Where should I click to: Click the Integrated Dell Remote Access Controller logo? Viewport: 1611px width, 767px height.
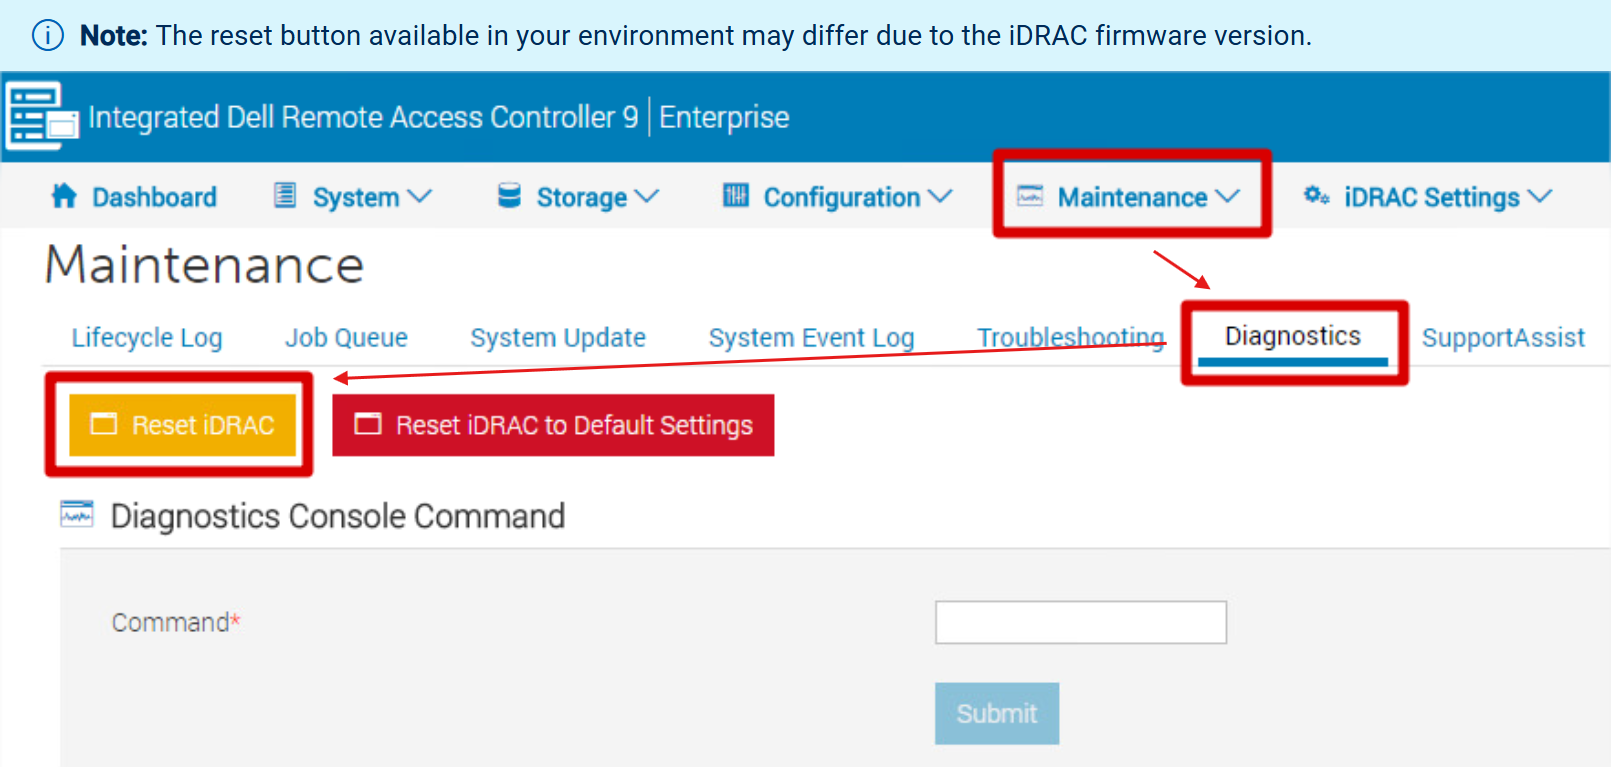coord(40,116)
